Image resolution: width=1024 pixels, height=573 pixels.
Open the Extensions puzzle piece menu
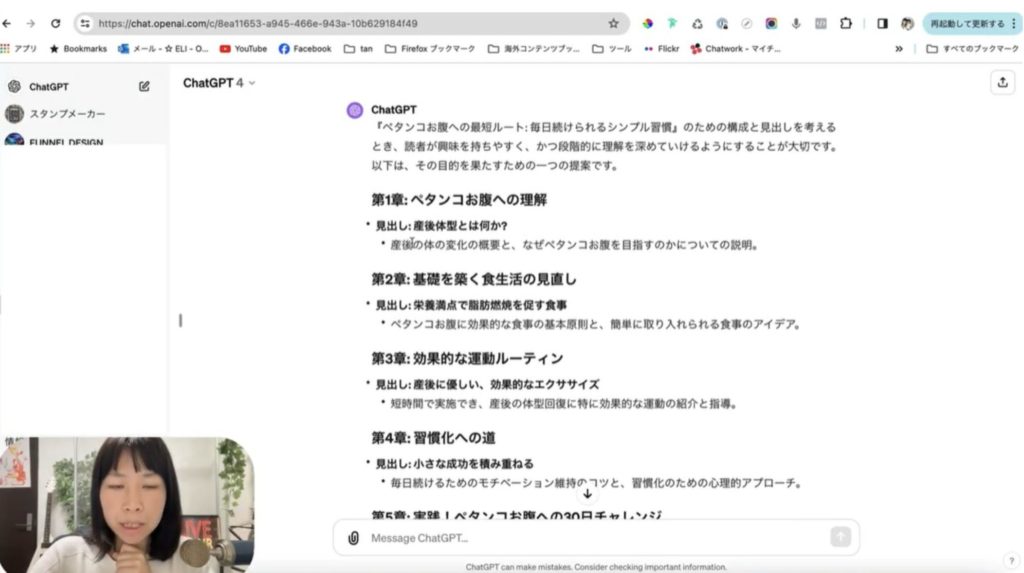click(846, 24)
